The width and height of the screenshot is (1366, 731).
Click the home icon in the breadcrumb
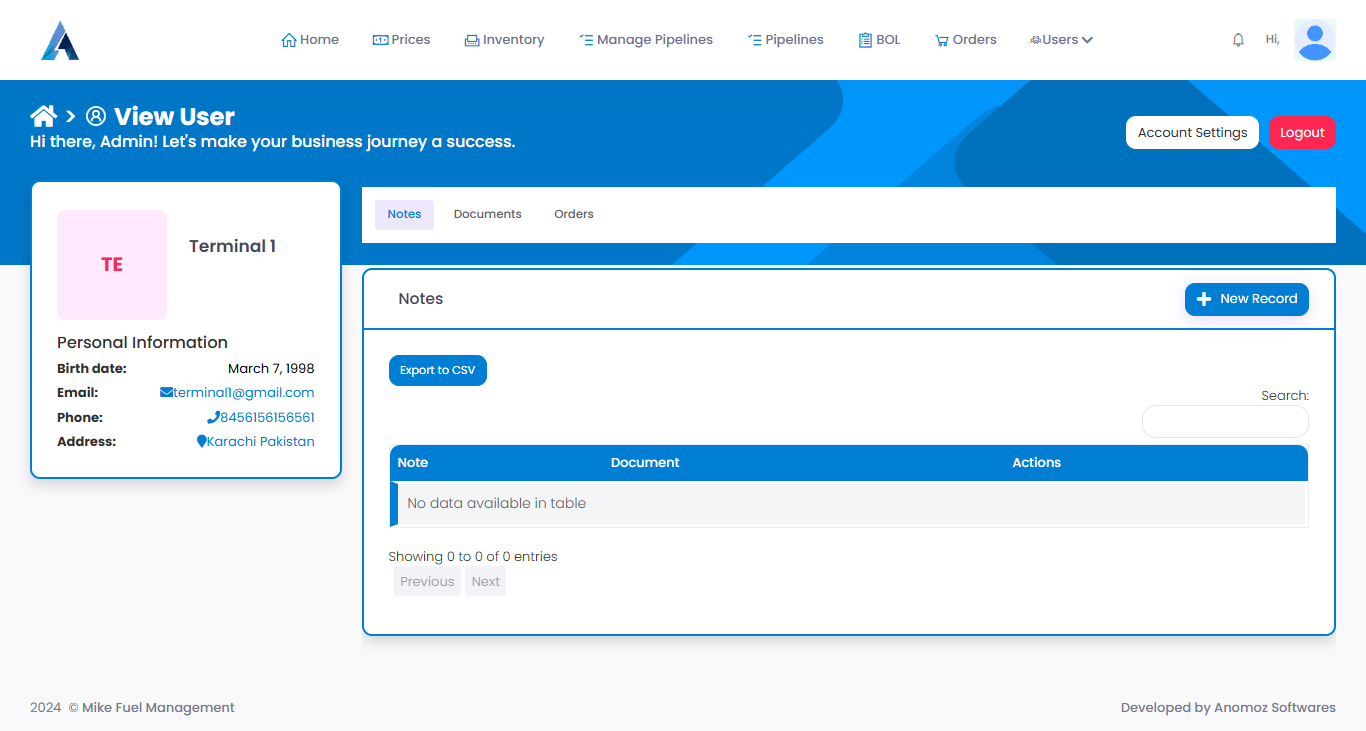tap(43, 116)
